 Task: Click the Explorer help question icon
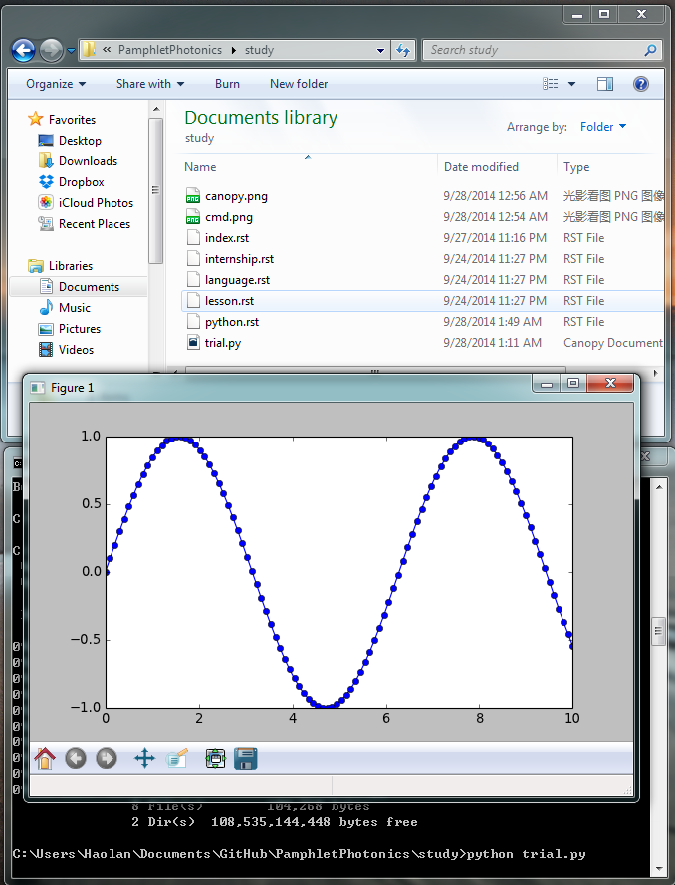pyautogui.click(x=641, y=84)
